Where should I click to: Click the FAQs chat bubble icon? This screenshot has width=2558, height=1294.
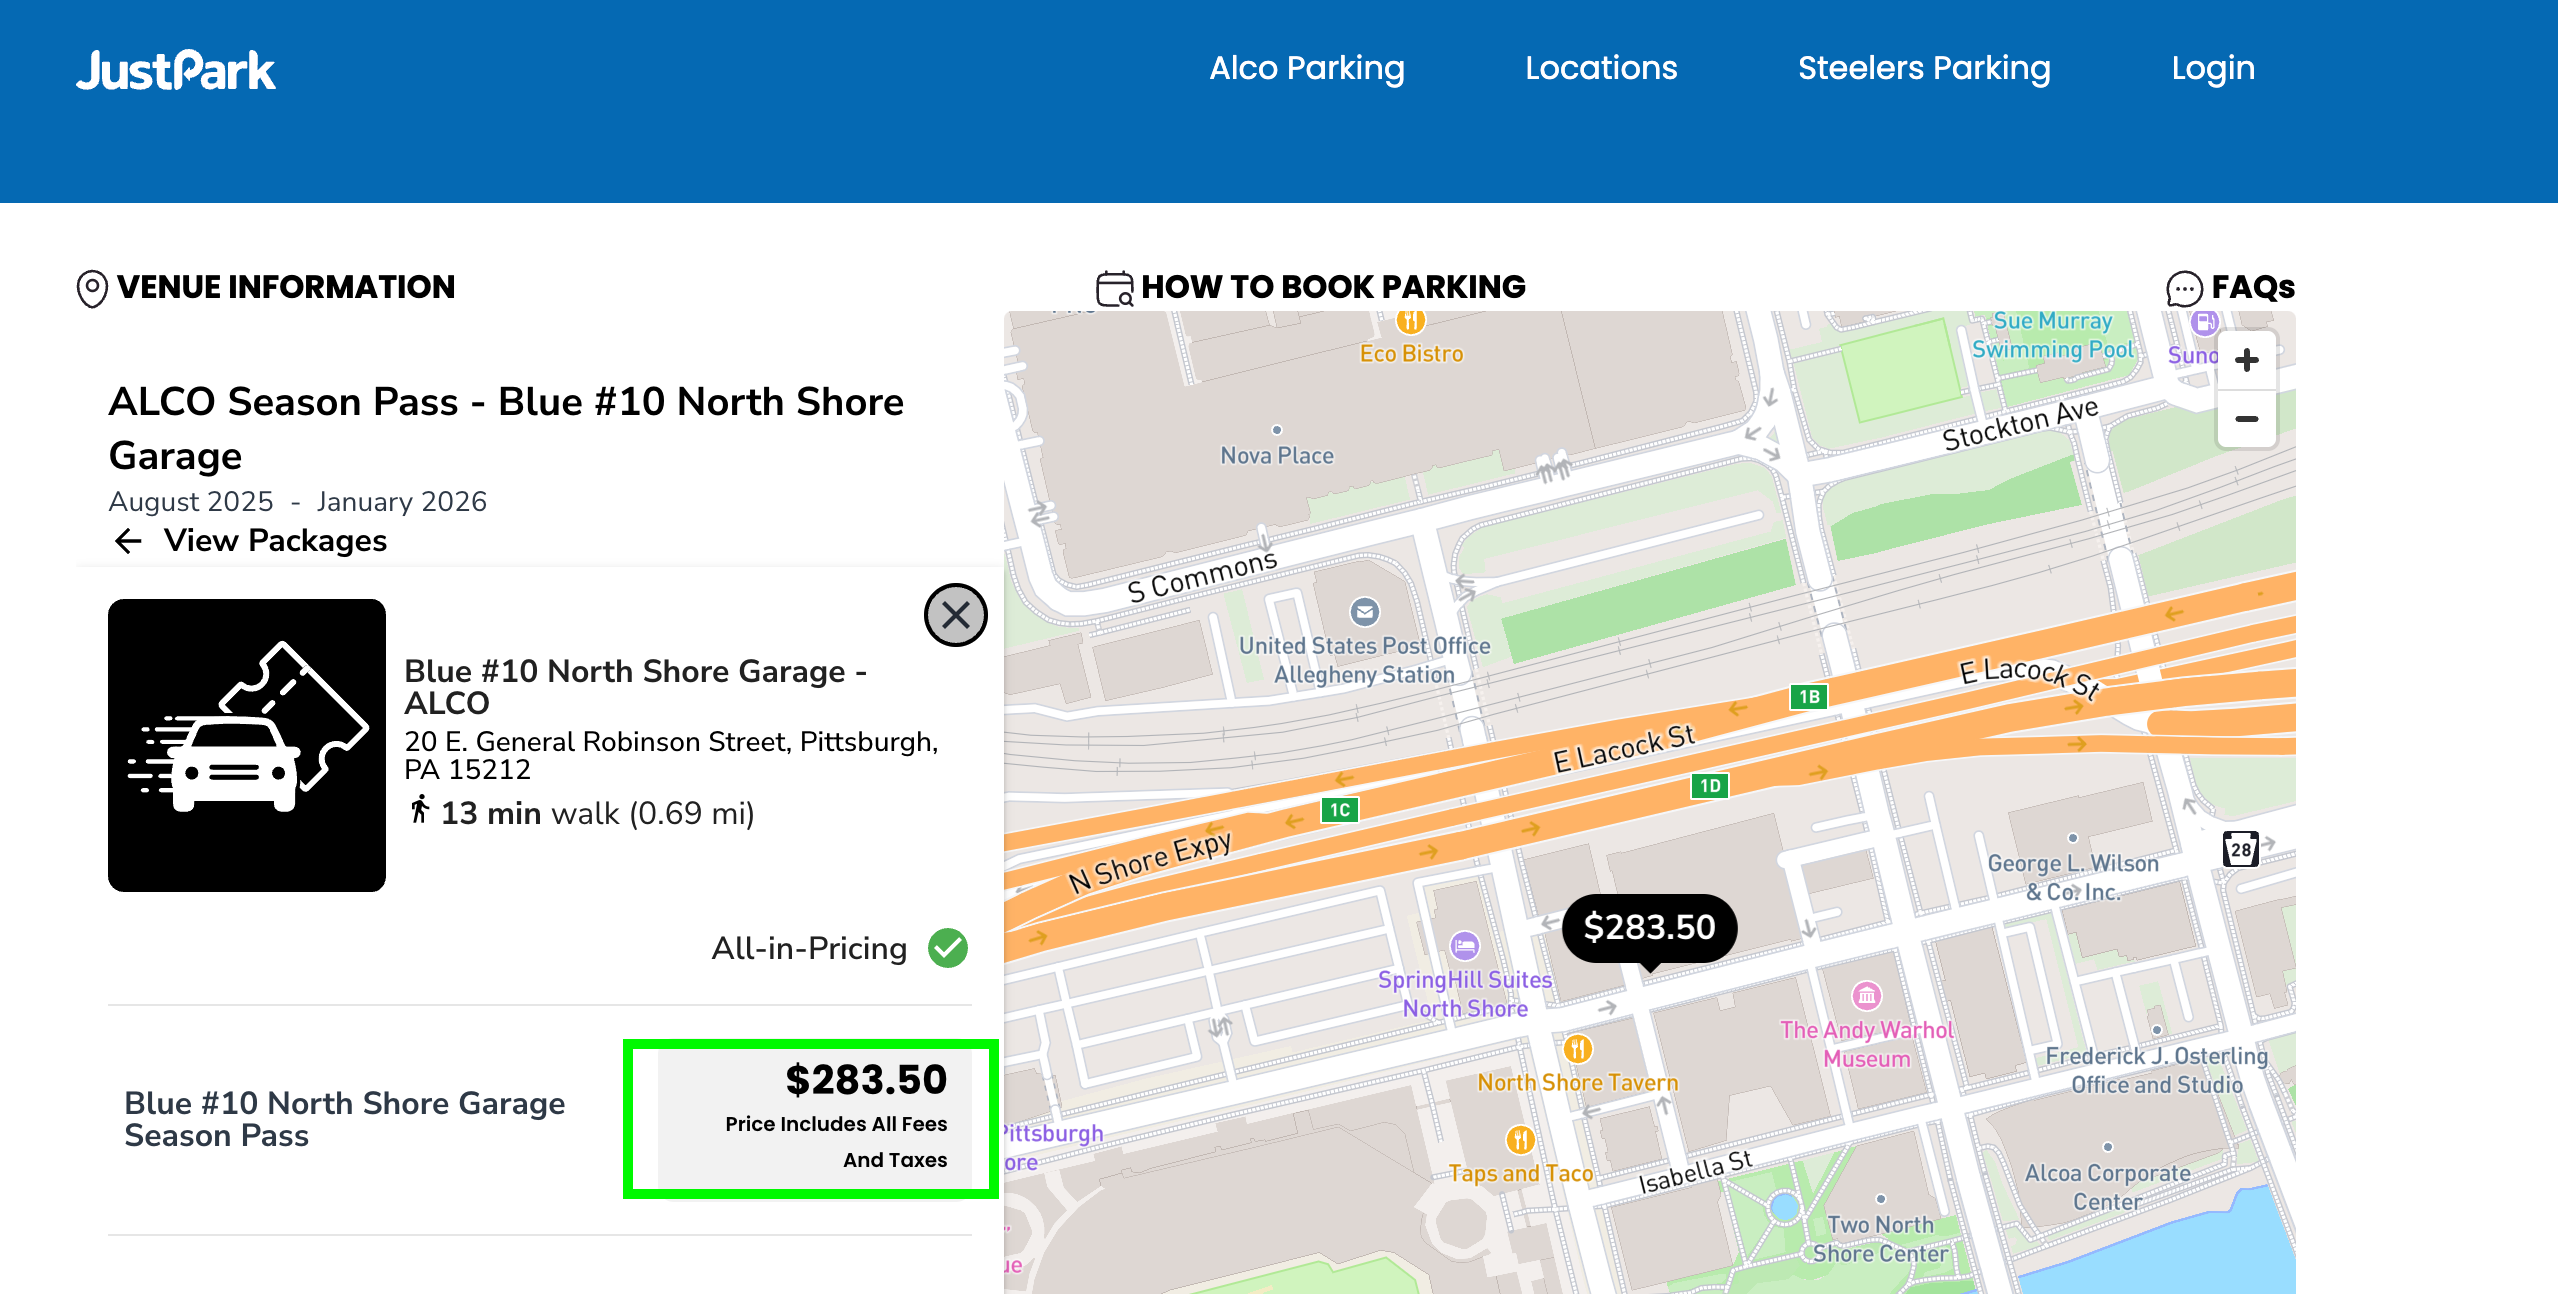click(2184, 289)
